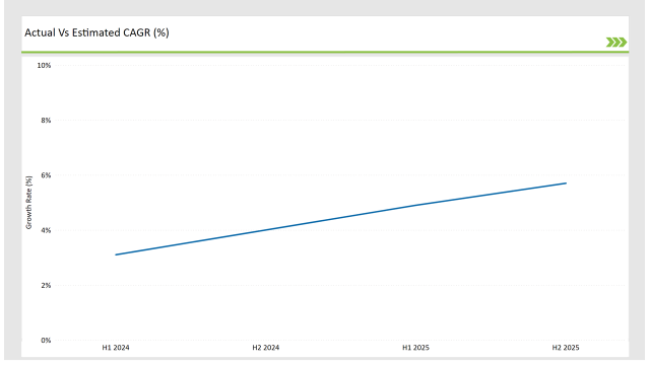Click the 2% dotted gridline

click(x=340, y=285)
